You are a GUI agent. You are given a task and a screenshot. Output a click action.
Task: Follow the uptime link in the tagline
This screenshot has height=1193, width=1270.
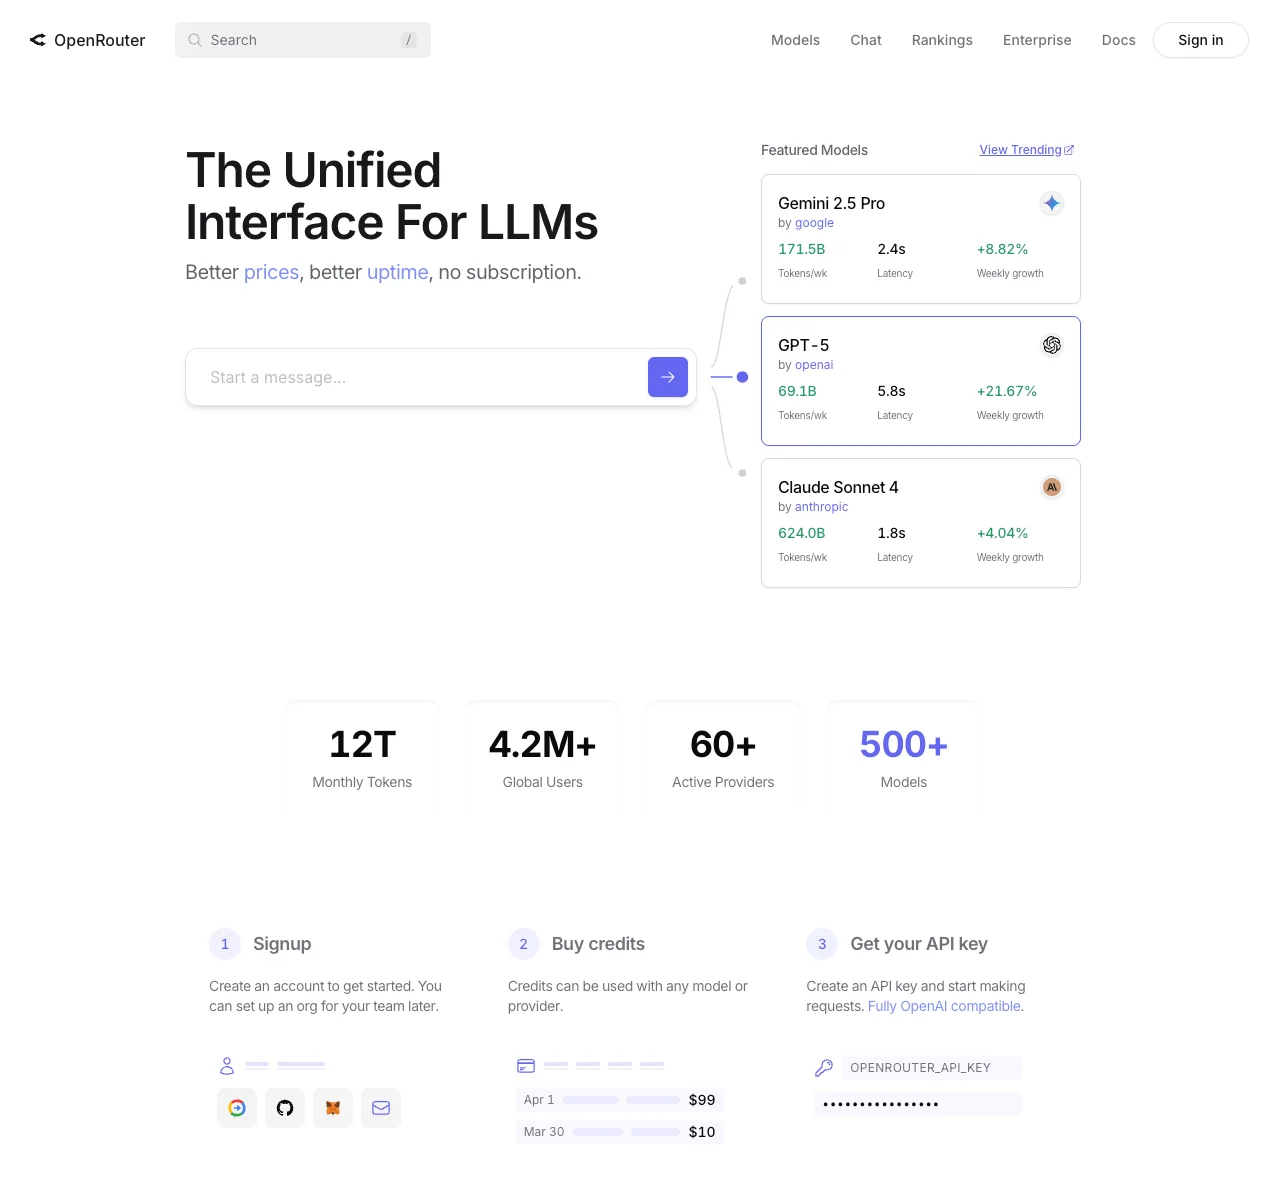(x=397, y=272)
